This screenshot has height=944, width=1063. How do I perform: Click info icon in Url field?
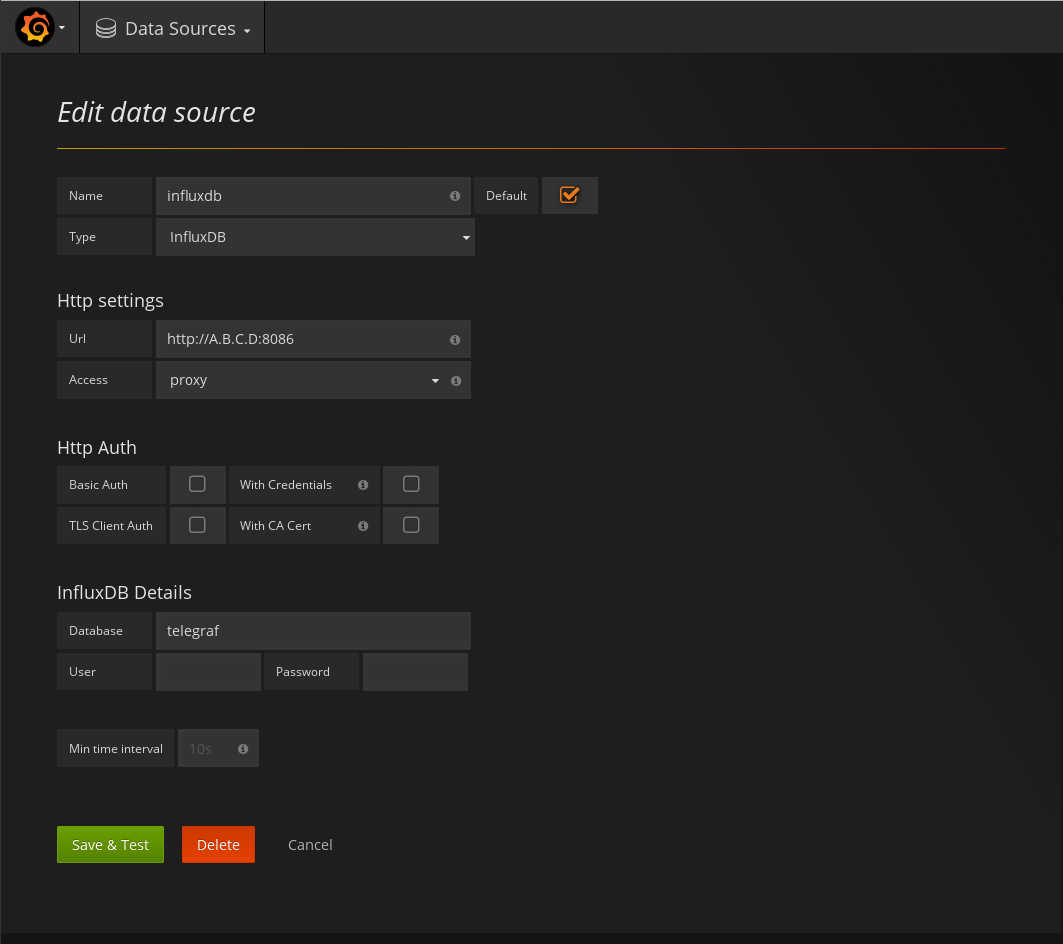tap(455, 339)
